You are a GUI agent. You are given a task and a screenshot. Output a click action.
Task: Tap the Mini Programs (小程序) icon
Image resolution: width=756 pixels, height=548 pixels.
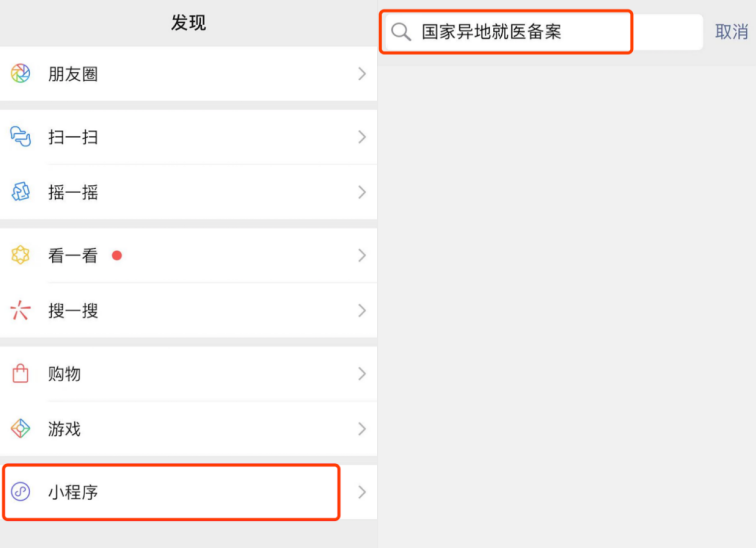pos(20,492)
